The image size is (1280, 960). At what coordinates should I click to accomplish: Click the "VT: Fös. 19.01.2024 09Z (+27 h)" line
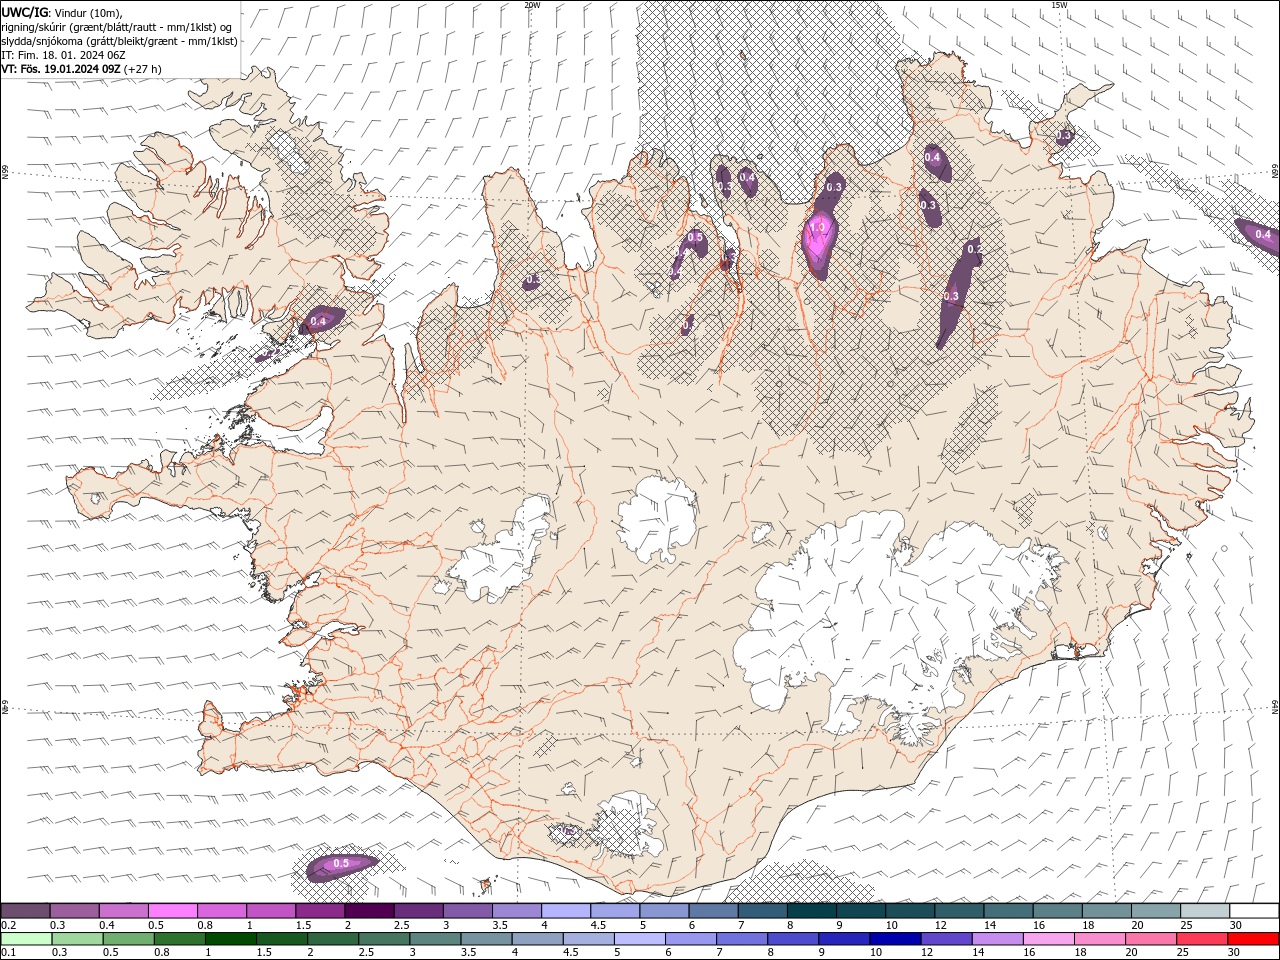(x=81, y=69)
